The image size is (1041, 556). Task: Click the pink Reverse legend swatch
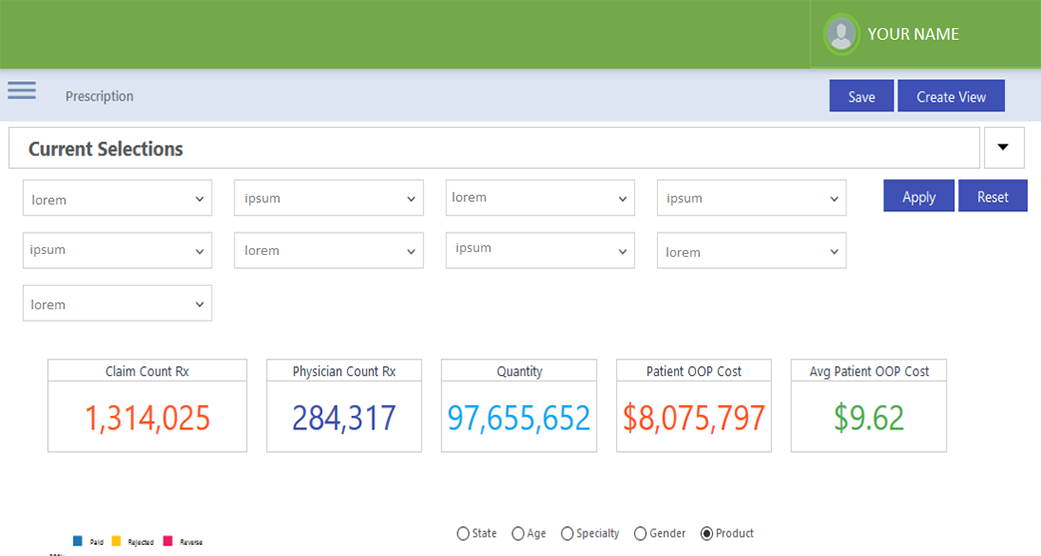pyautogui.click(x=168, y=541)
